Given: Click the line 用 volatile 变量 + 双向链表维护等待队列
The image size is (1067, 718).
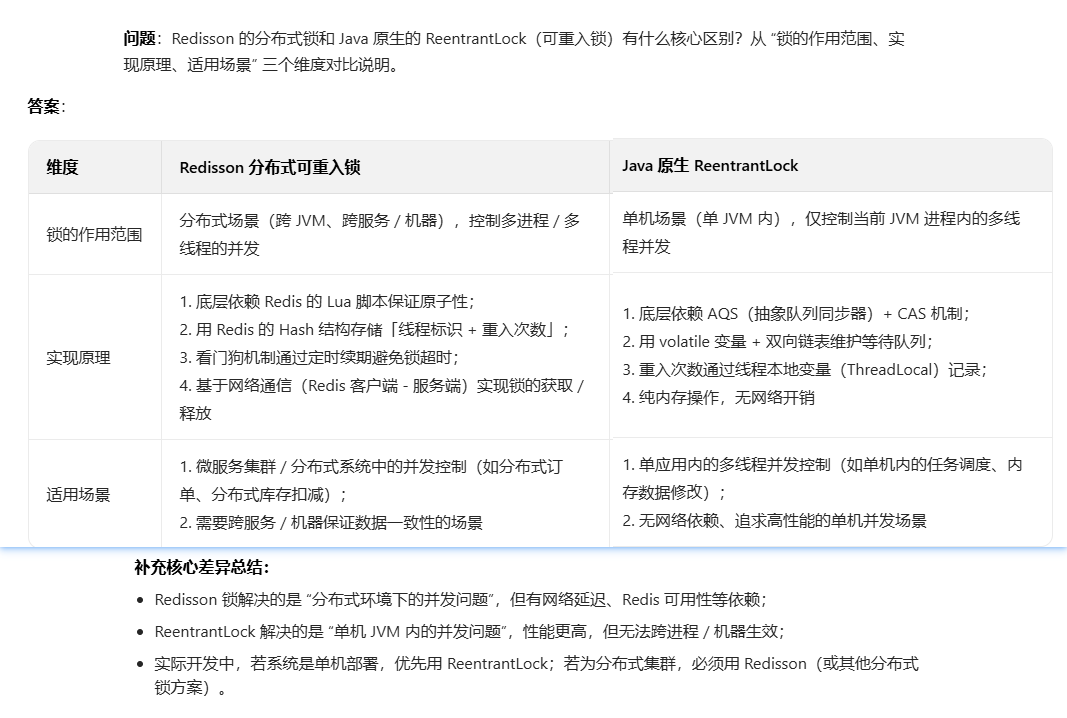Looking at the screenshot, I should point(778,342).
